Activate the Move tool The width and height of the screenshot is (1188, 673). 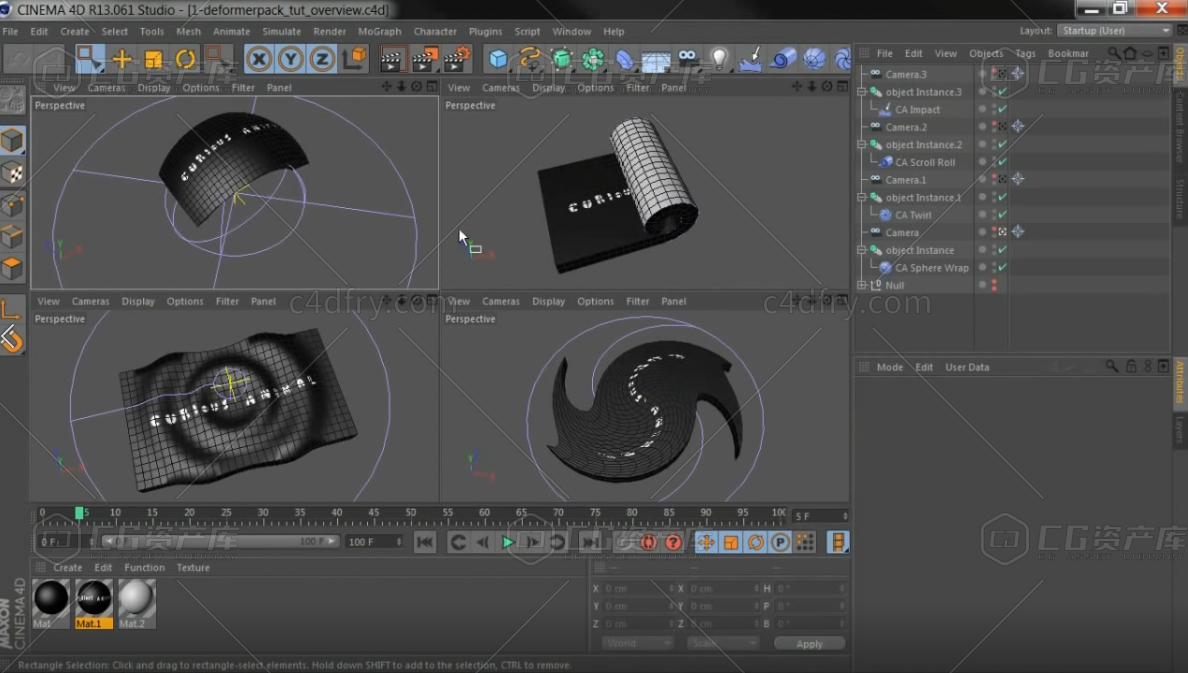(121, 58)
